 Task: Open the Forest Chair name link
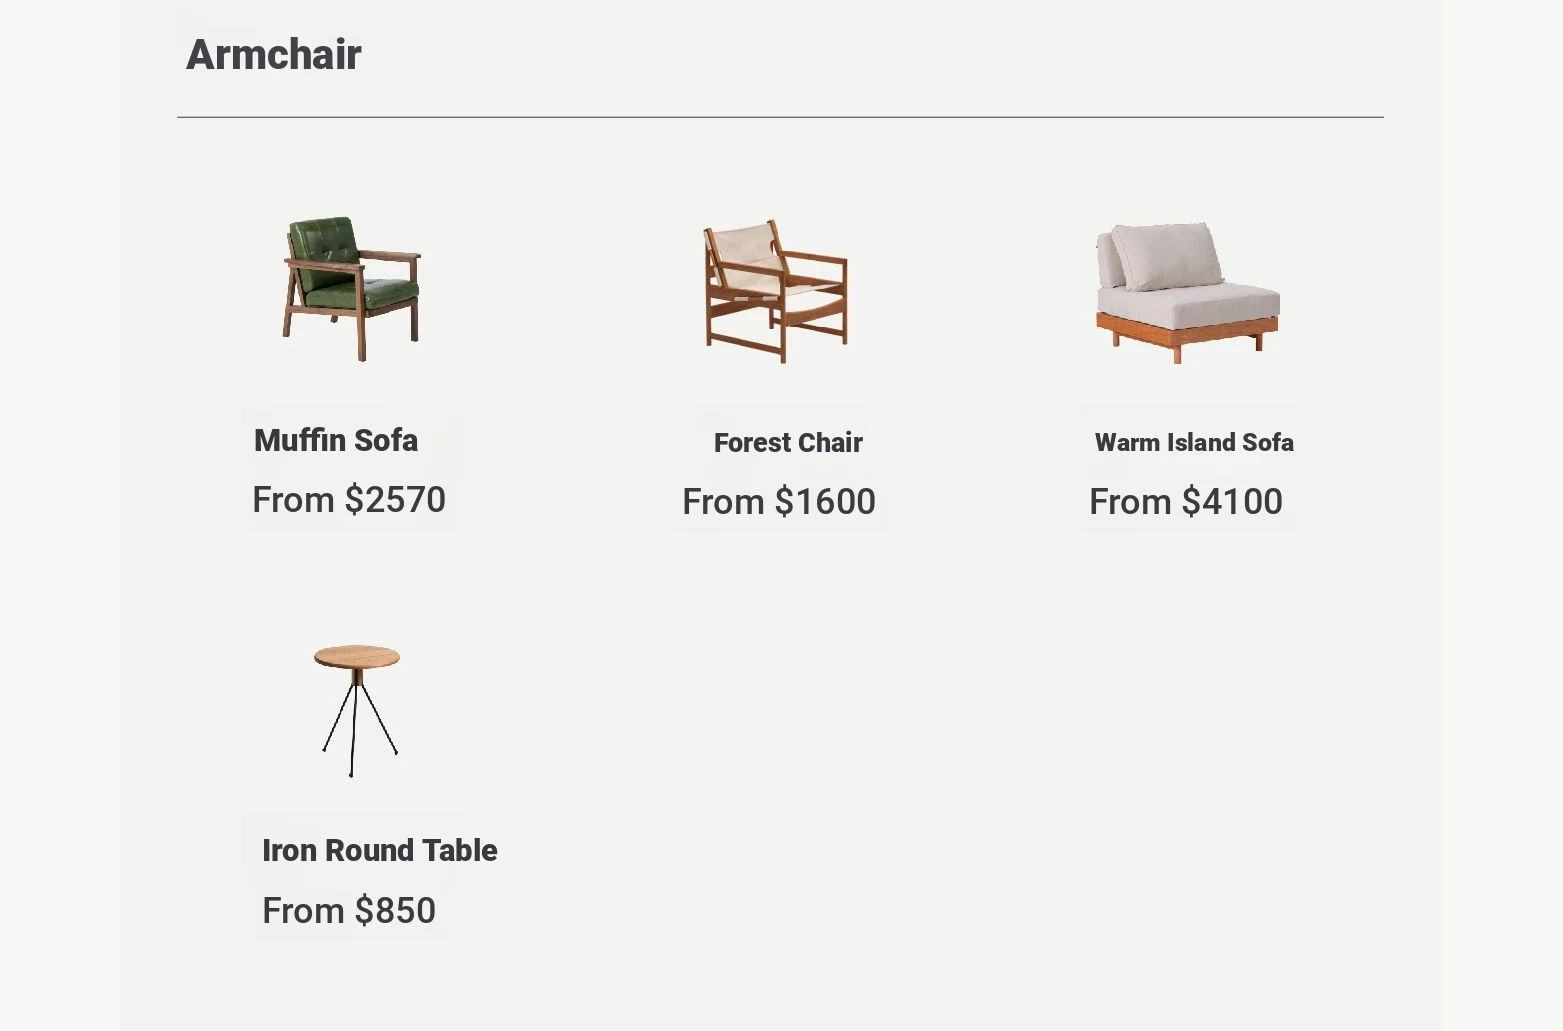(788, 442)
